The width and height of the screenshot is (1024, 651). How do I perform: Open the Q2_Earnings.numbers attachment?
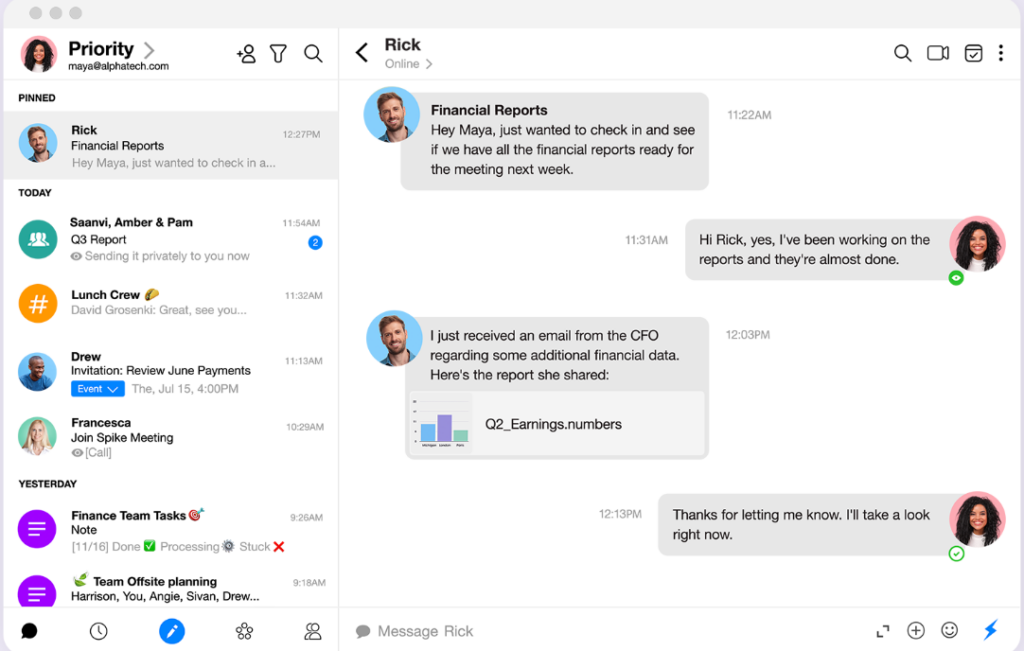[x=556, y=424]
